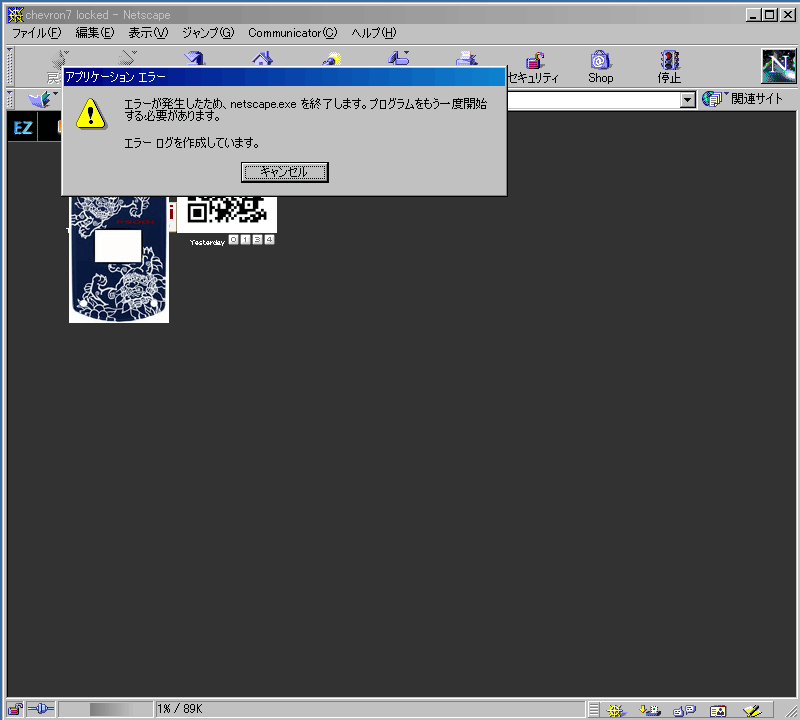The height and width of the screenshot is (720, 800).
Task: Collapse the location toolbar via its grip
Action: (x=10, y=99)
